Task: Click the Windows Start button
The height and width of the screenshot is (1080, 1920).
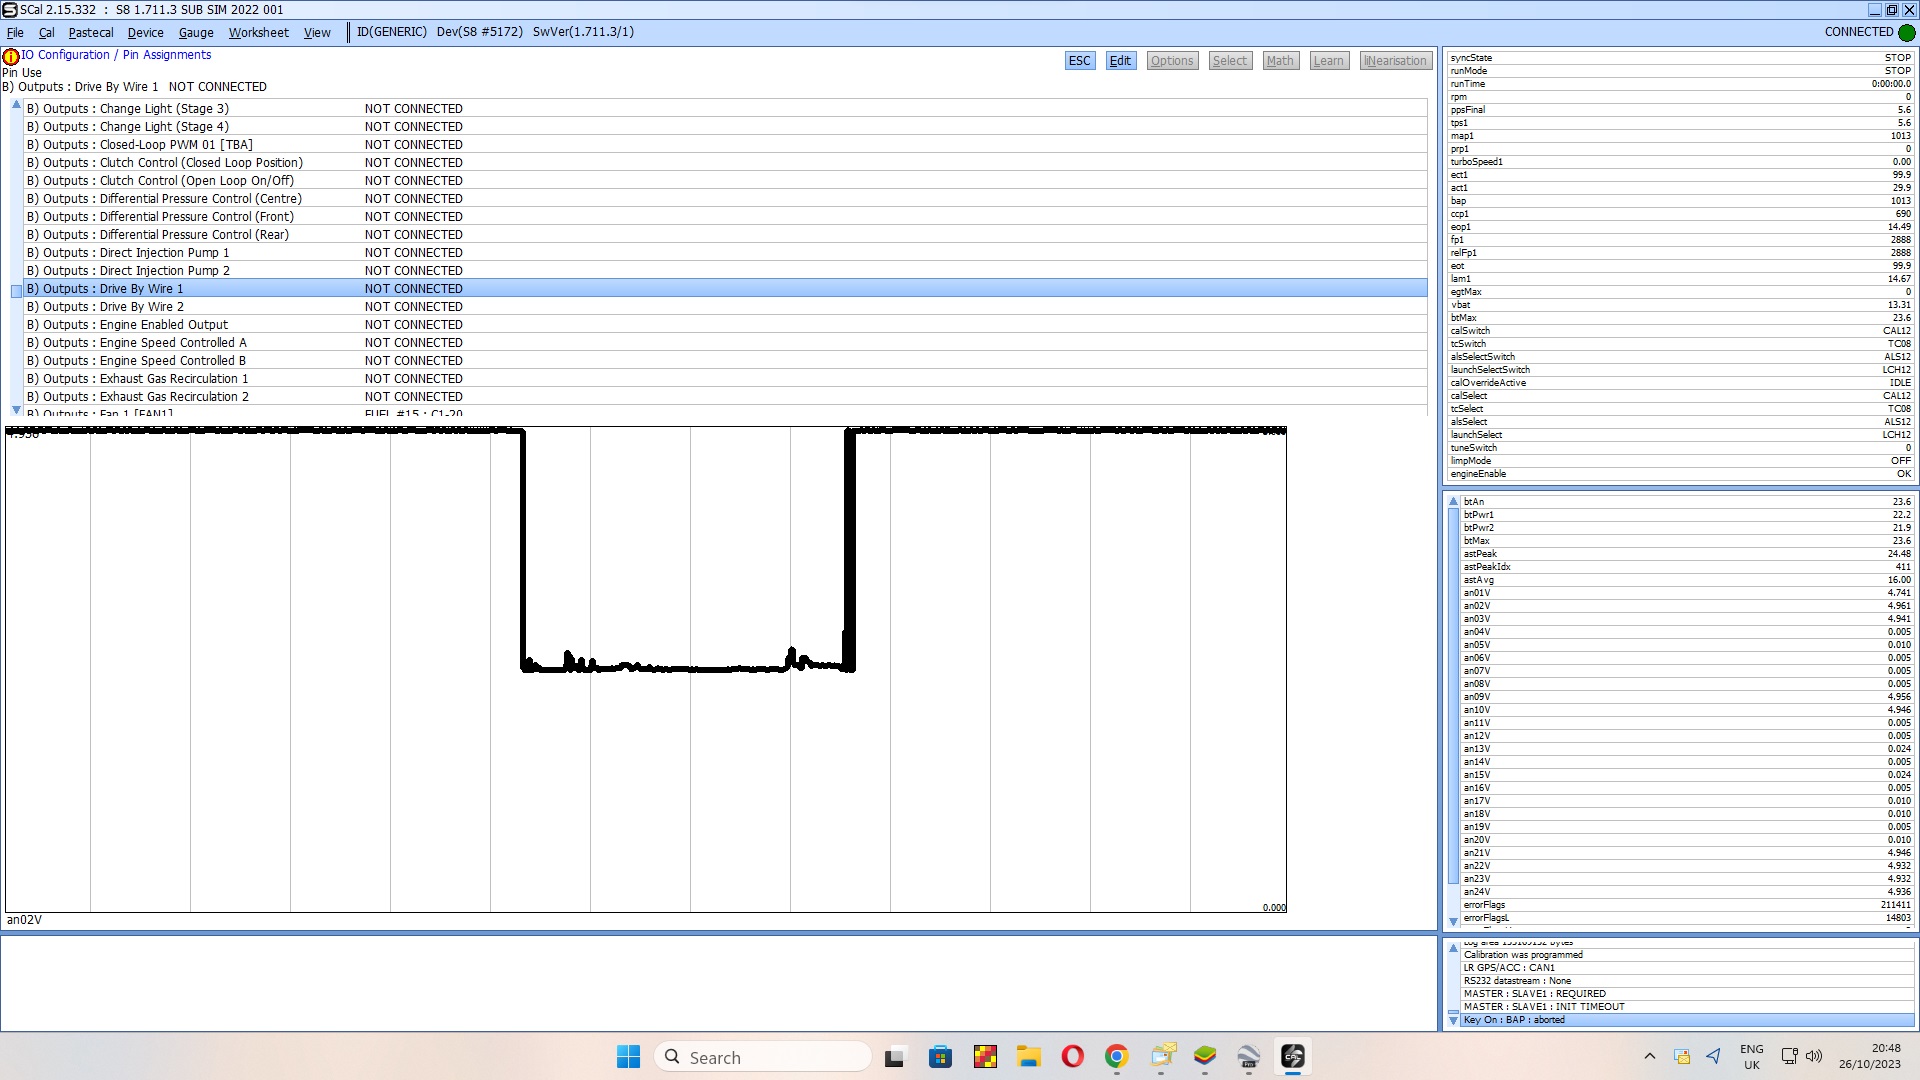Action: point(628,1057)
